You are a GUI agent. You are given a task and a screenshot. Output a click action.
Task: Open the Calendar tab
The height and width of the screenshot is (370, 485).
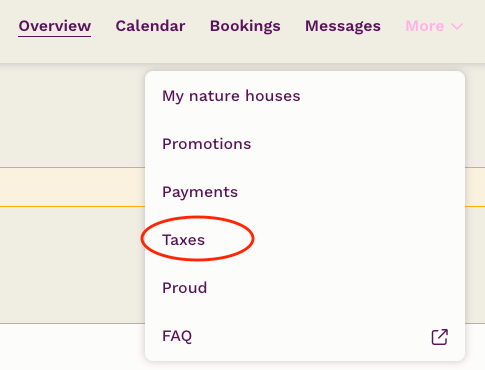coord(150,26)
